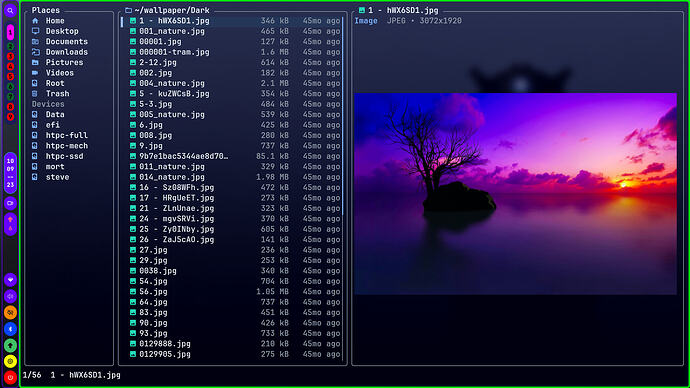Open the red power button icon

(x=10, y=377)
